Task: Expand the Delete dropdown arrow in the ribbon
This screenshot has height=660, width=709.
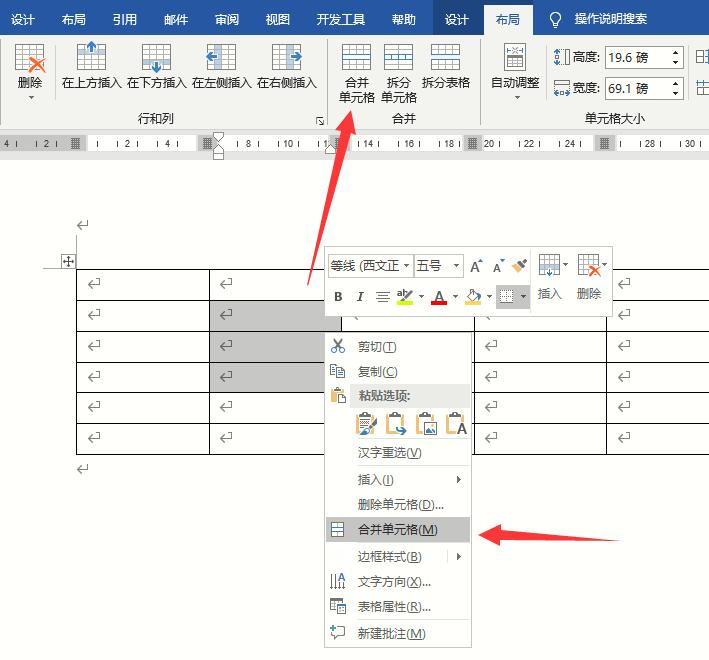Action: point(31,98)
